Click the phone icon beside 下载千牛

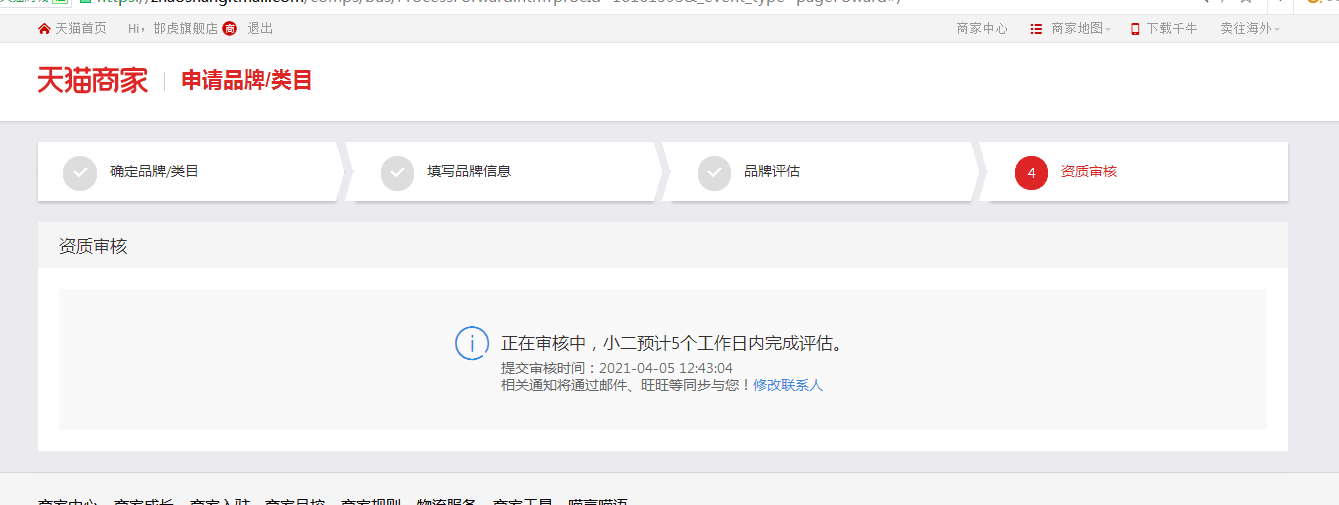[x=1135, y=29]
